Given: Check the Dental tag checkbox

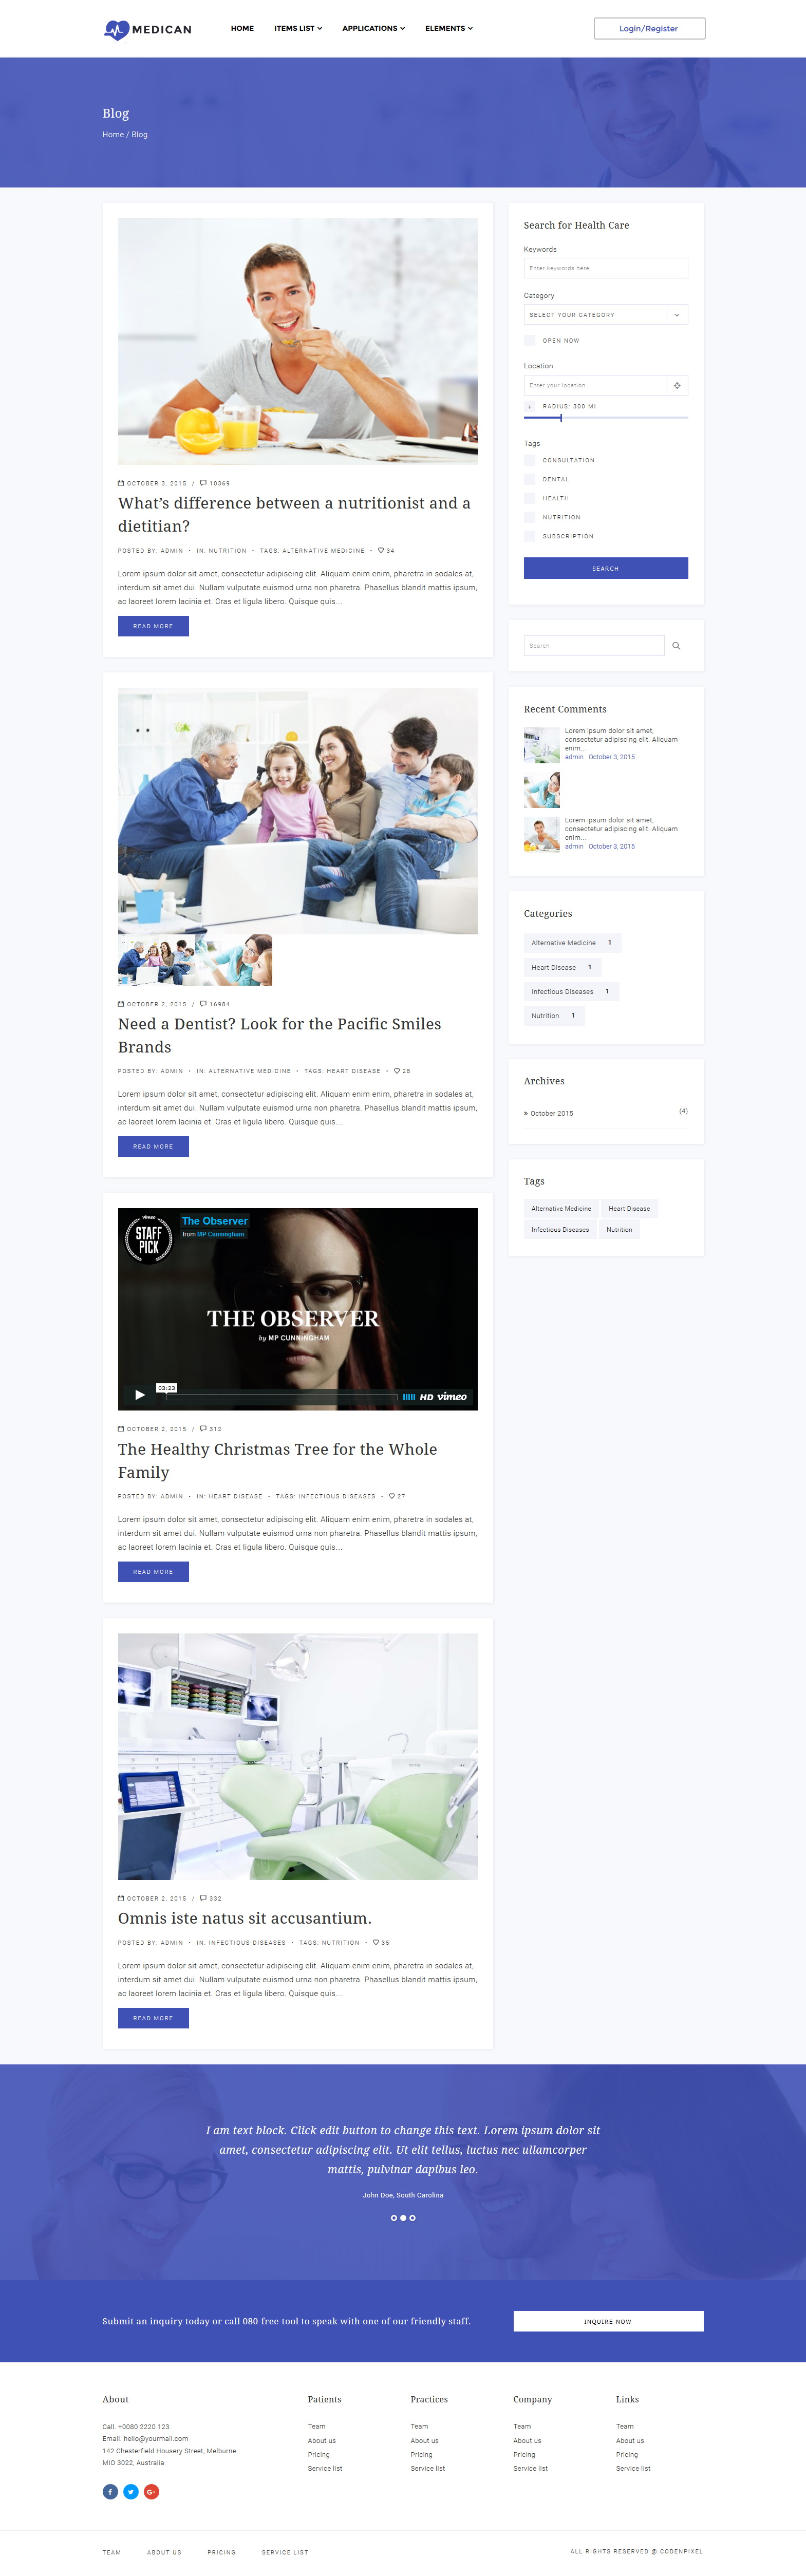Looking at the screenshot, I should [530, 479].
